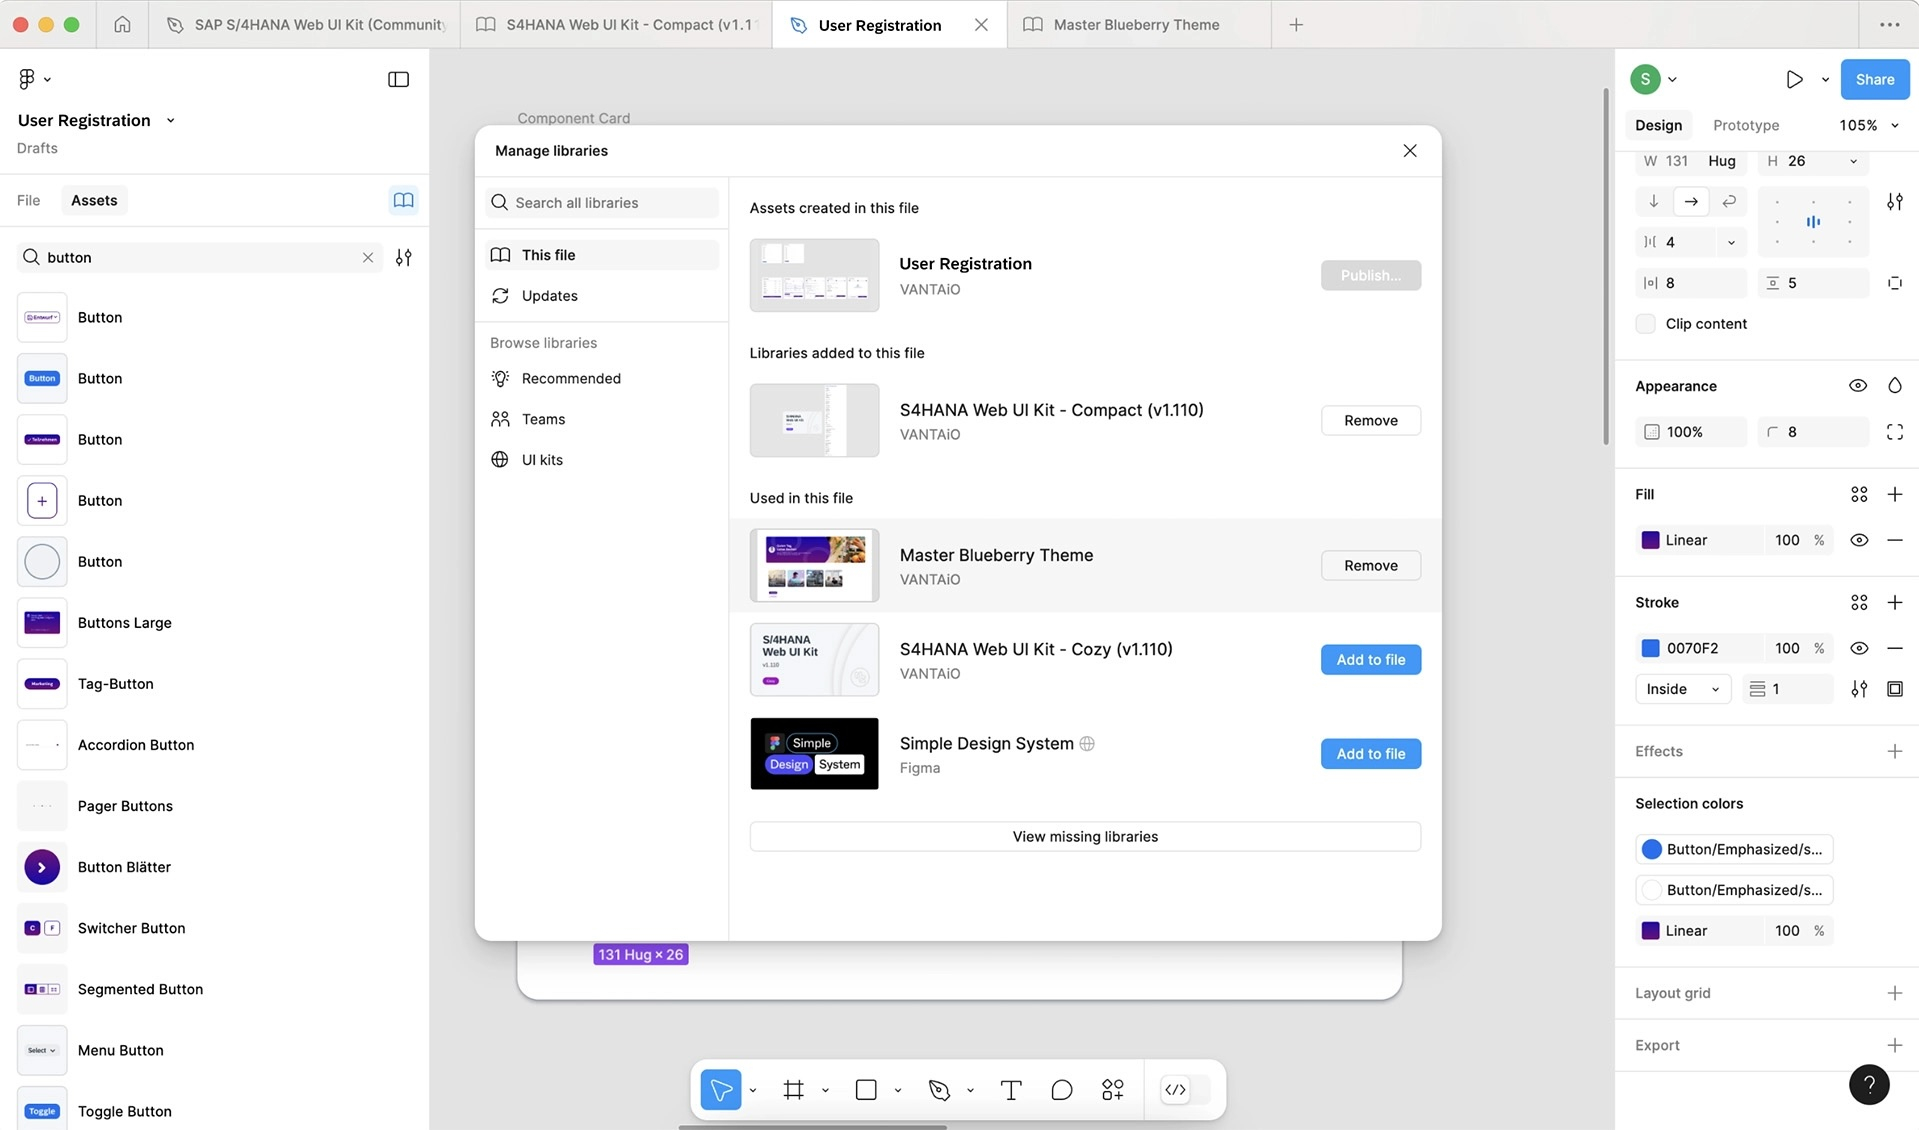This screenshot has width=1919, height=1130.
Task: Toggle Fill visibility eye icon
Action: click(1858, 540)
